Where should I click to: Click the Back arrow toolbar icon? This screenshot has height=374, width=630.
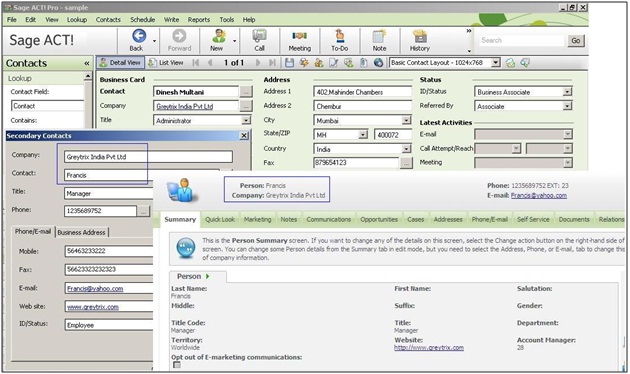point(139,36)
